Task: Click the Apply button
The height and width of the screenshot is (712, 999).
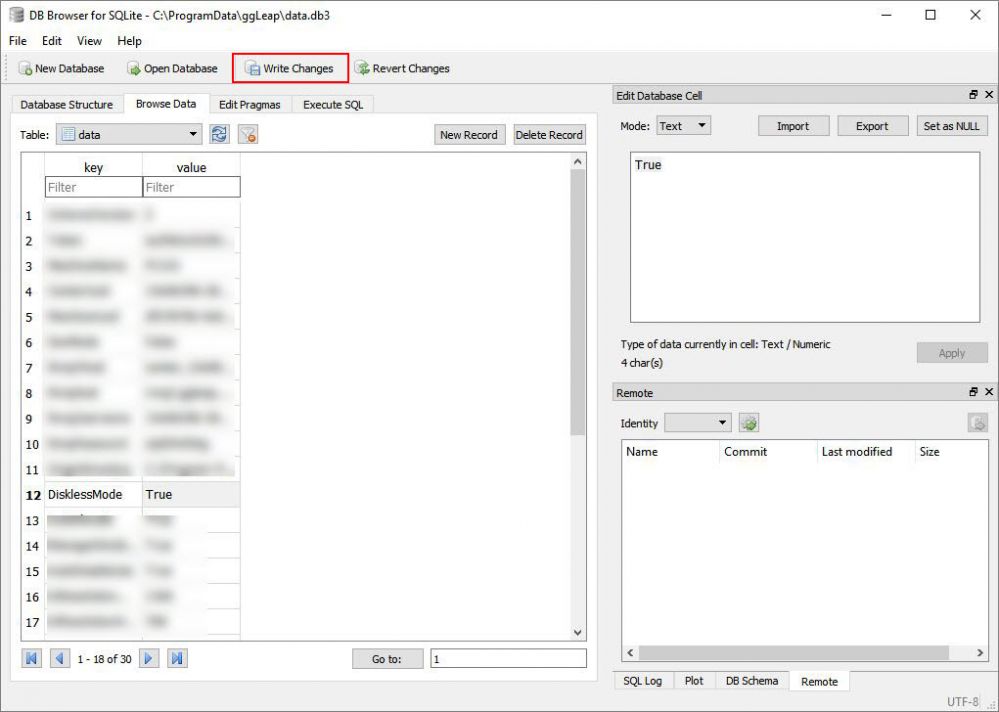Action: [952, 353]
